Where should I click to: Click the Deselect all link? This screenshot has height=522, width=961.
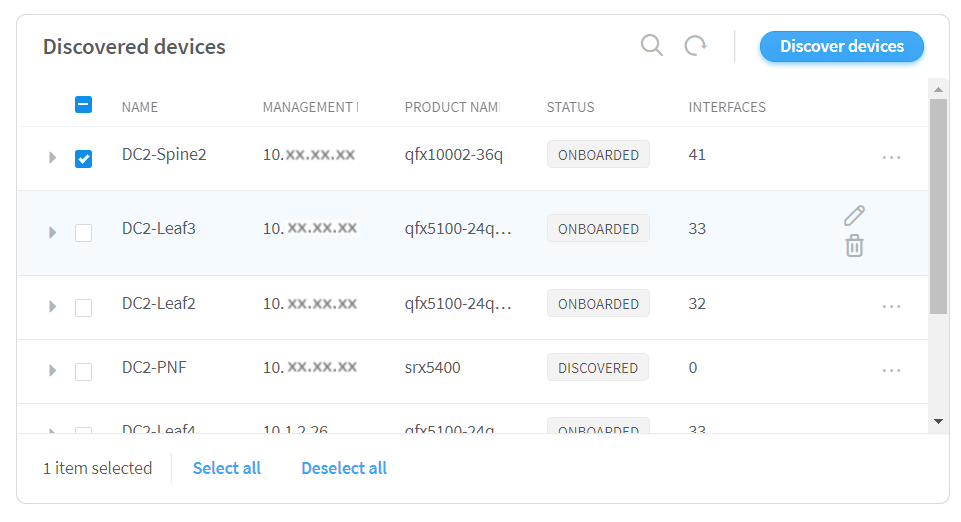coord(344,468)
